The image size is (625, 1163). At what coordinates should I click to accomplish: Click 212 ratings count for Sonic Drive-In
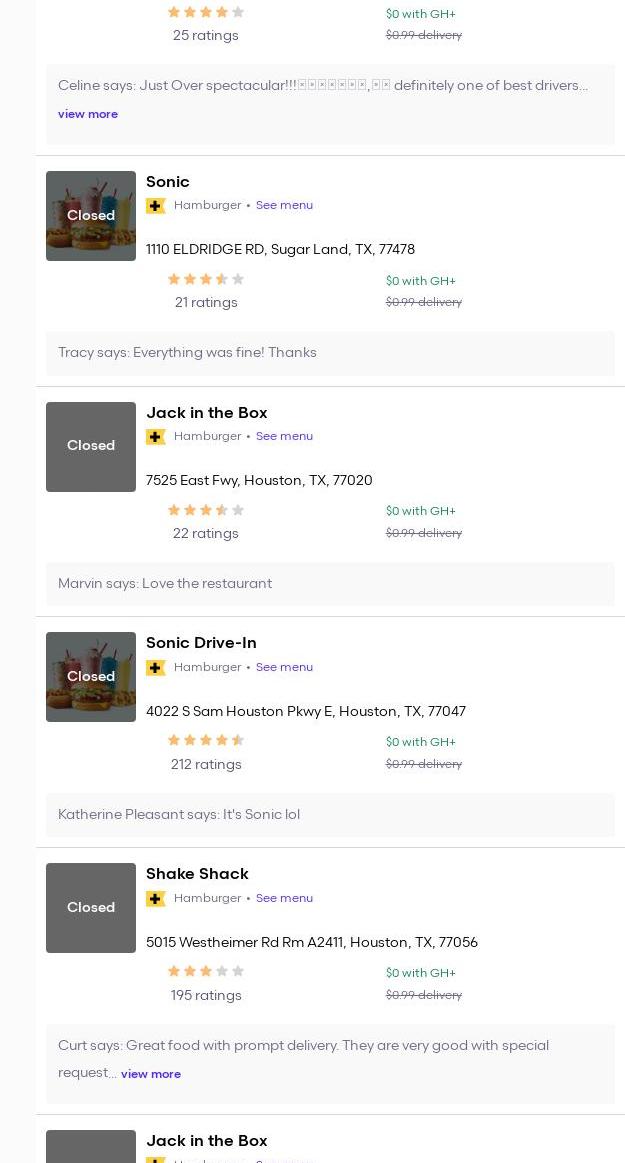(206, 765)
